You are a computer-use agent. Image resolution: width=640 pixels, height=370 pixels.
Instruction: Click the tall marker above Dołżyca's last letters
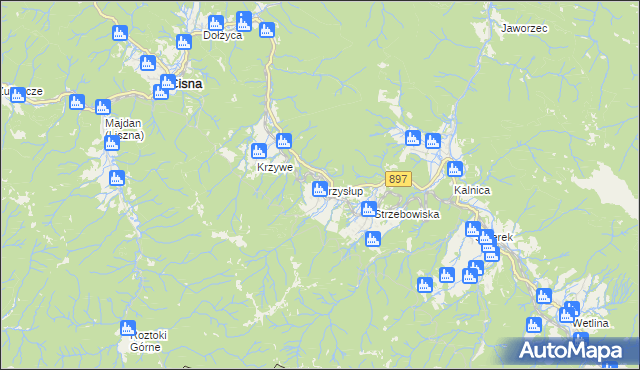pyautogui.click(x=244, y=21)
